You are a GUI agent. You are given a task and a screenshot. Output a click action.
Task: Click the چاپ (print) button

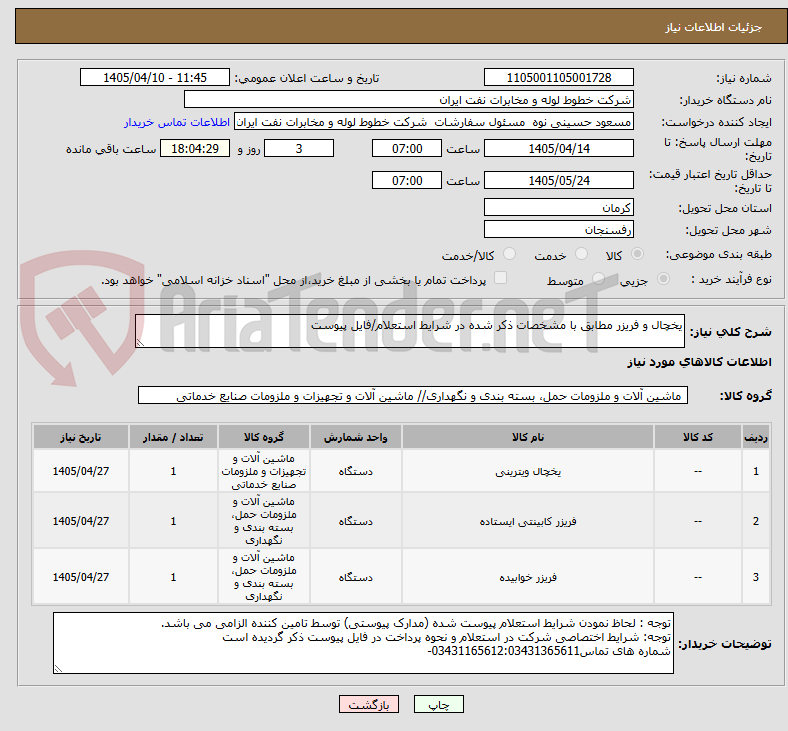(438, 704)
